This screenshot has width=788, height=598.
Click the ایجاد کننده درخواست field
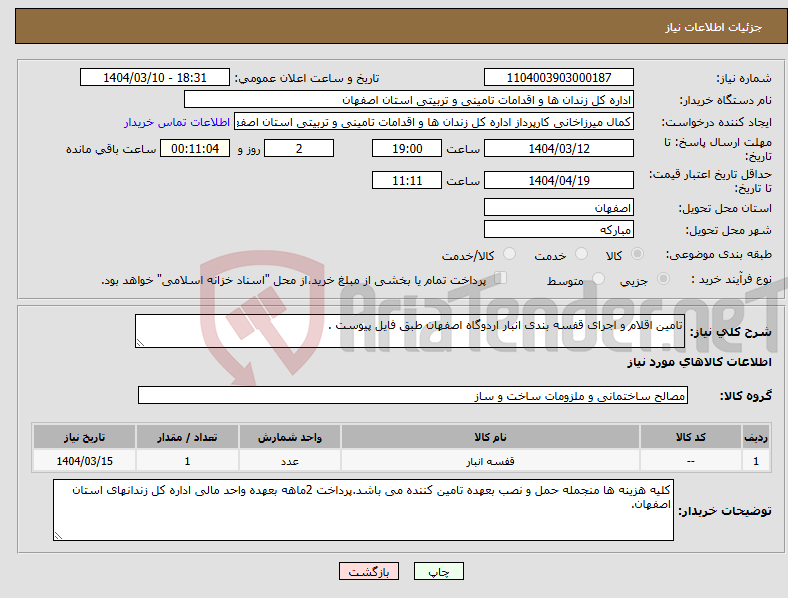click(x=434, y=122)
